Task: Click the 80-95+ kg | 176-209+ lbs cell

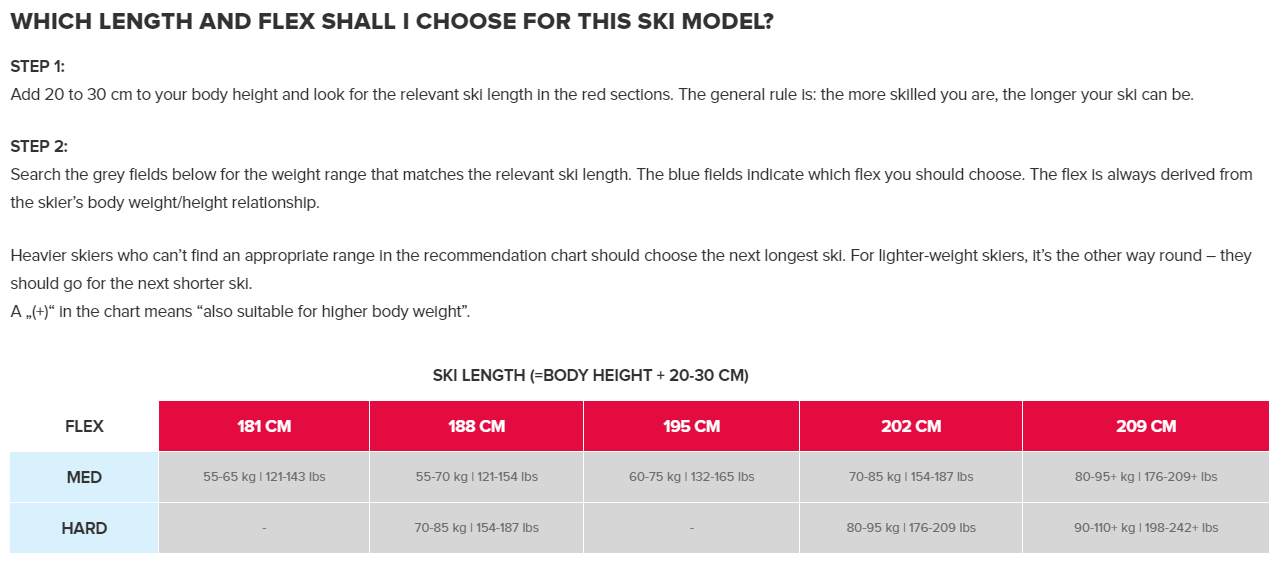Action: (x=1146, y=477)
